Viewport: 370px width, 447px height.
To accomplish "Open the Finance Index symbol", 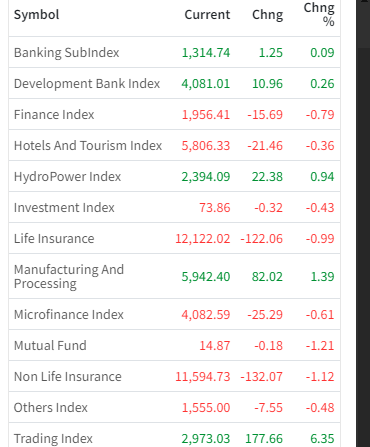I will coord(54,115).
